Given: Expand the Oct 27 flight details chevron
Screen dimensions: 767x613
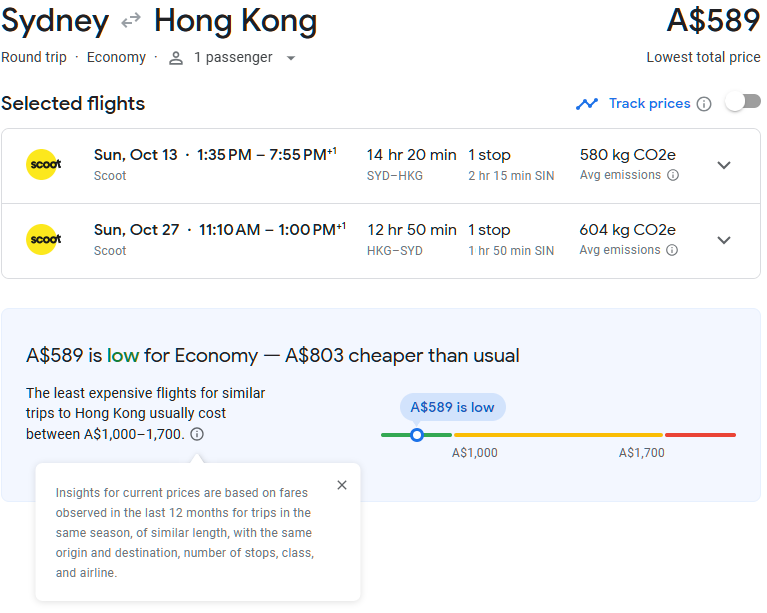Looking at the screenshot, I should point(724,240).
